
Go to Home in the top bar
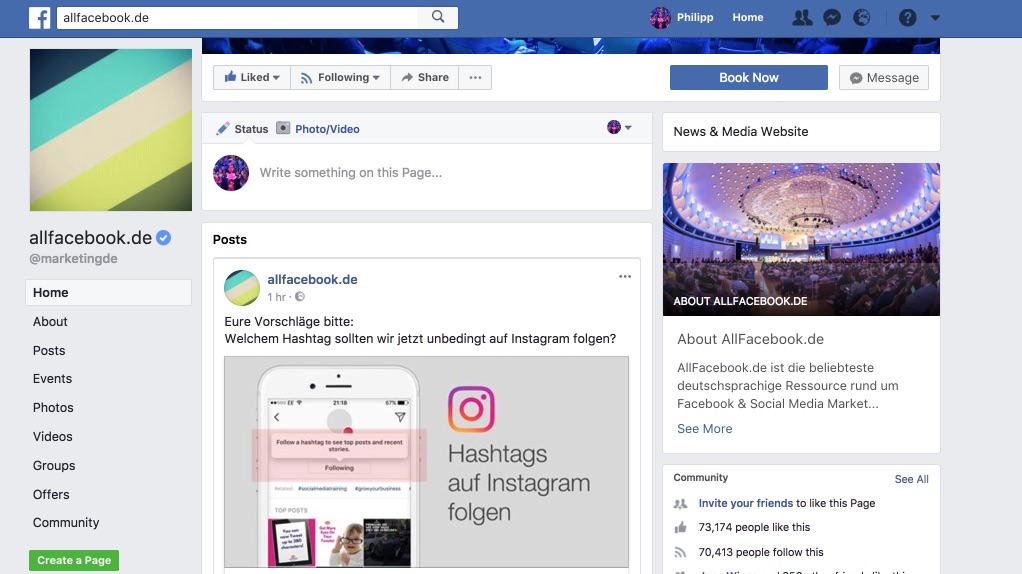pyautogui.click(x=748, y=18)
